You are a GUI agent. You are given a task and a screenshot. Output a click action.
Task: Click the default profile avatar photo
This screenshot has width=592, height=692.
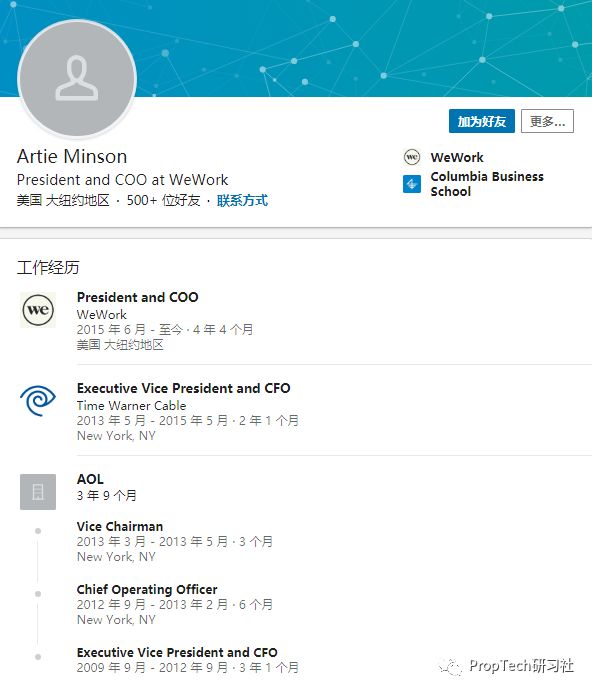pos(77,78)
